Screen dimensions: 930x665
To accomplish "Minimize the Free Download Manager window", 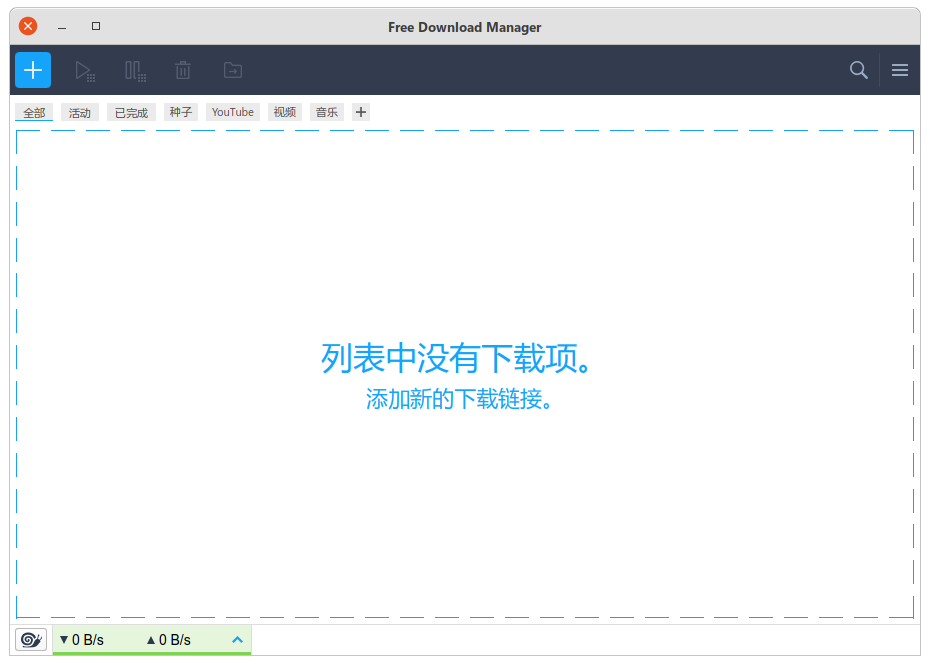I will 62,27.
